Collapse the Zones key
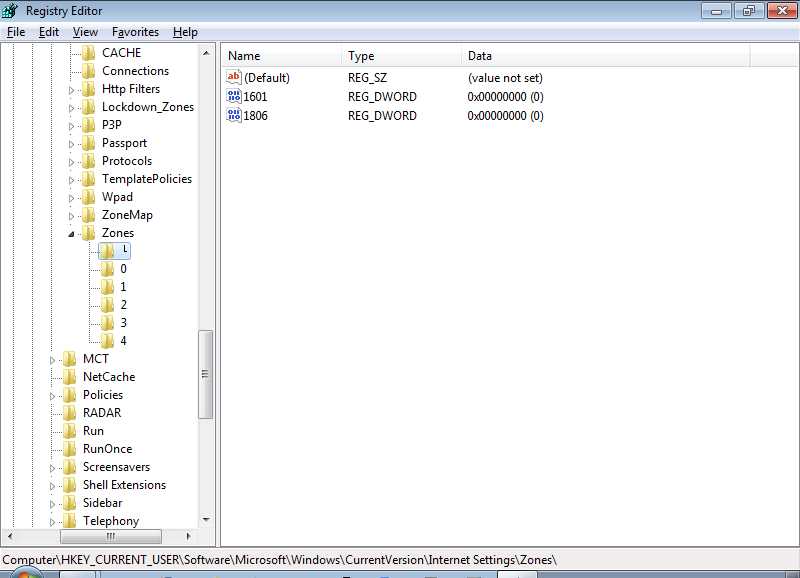 click(x=71, y=234)
